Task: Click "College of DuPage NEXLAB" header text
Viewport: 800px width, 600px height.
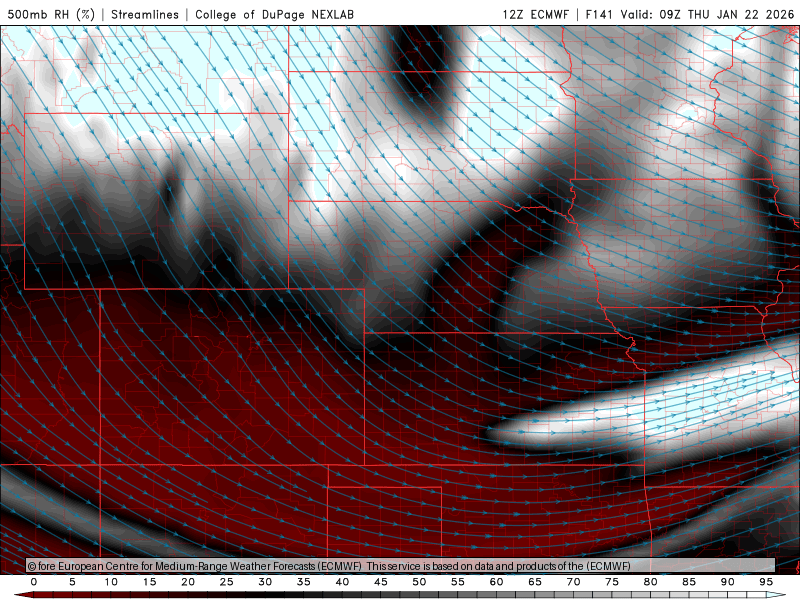Action: click(274, 14)
